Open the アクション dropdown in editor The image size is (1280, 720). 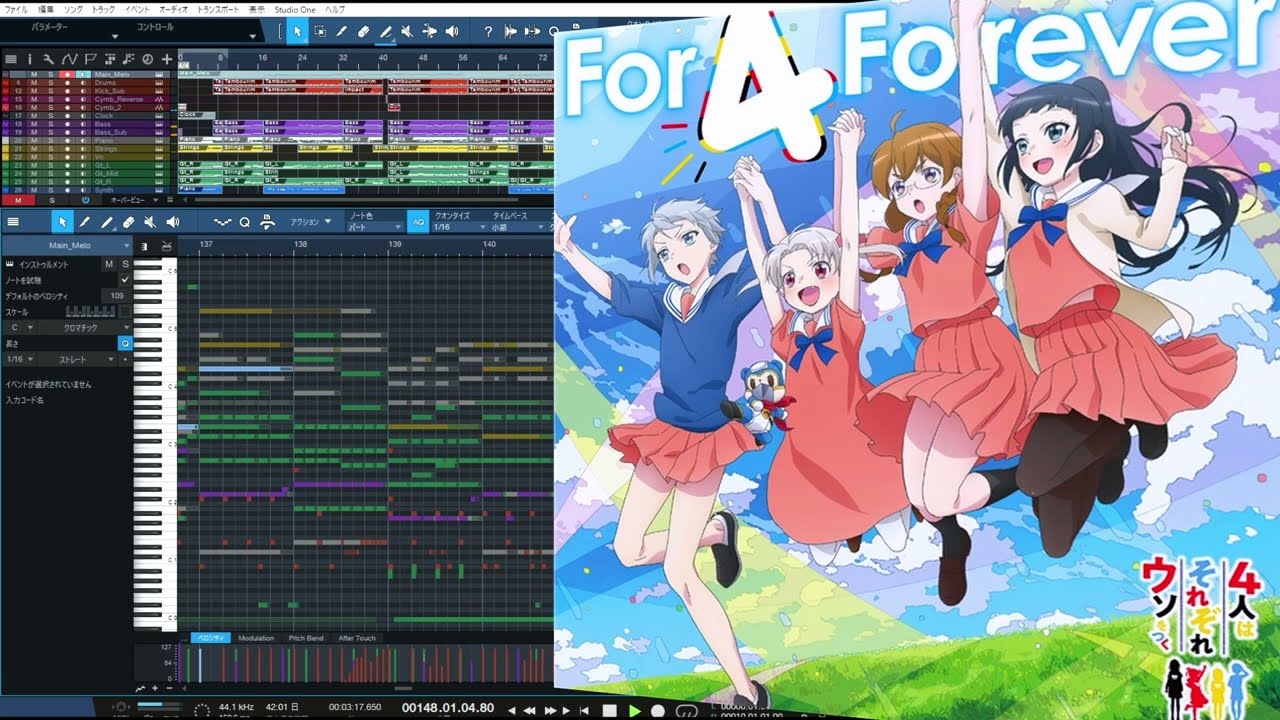pyautogui.click(x=310, y=222)
